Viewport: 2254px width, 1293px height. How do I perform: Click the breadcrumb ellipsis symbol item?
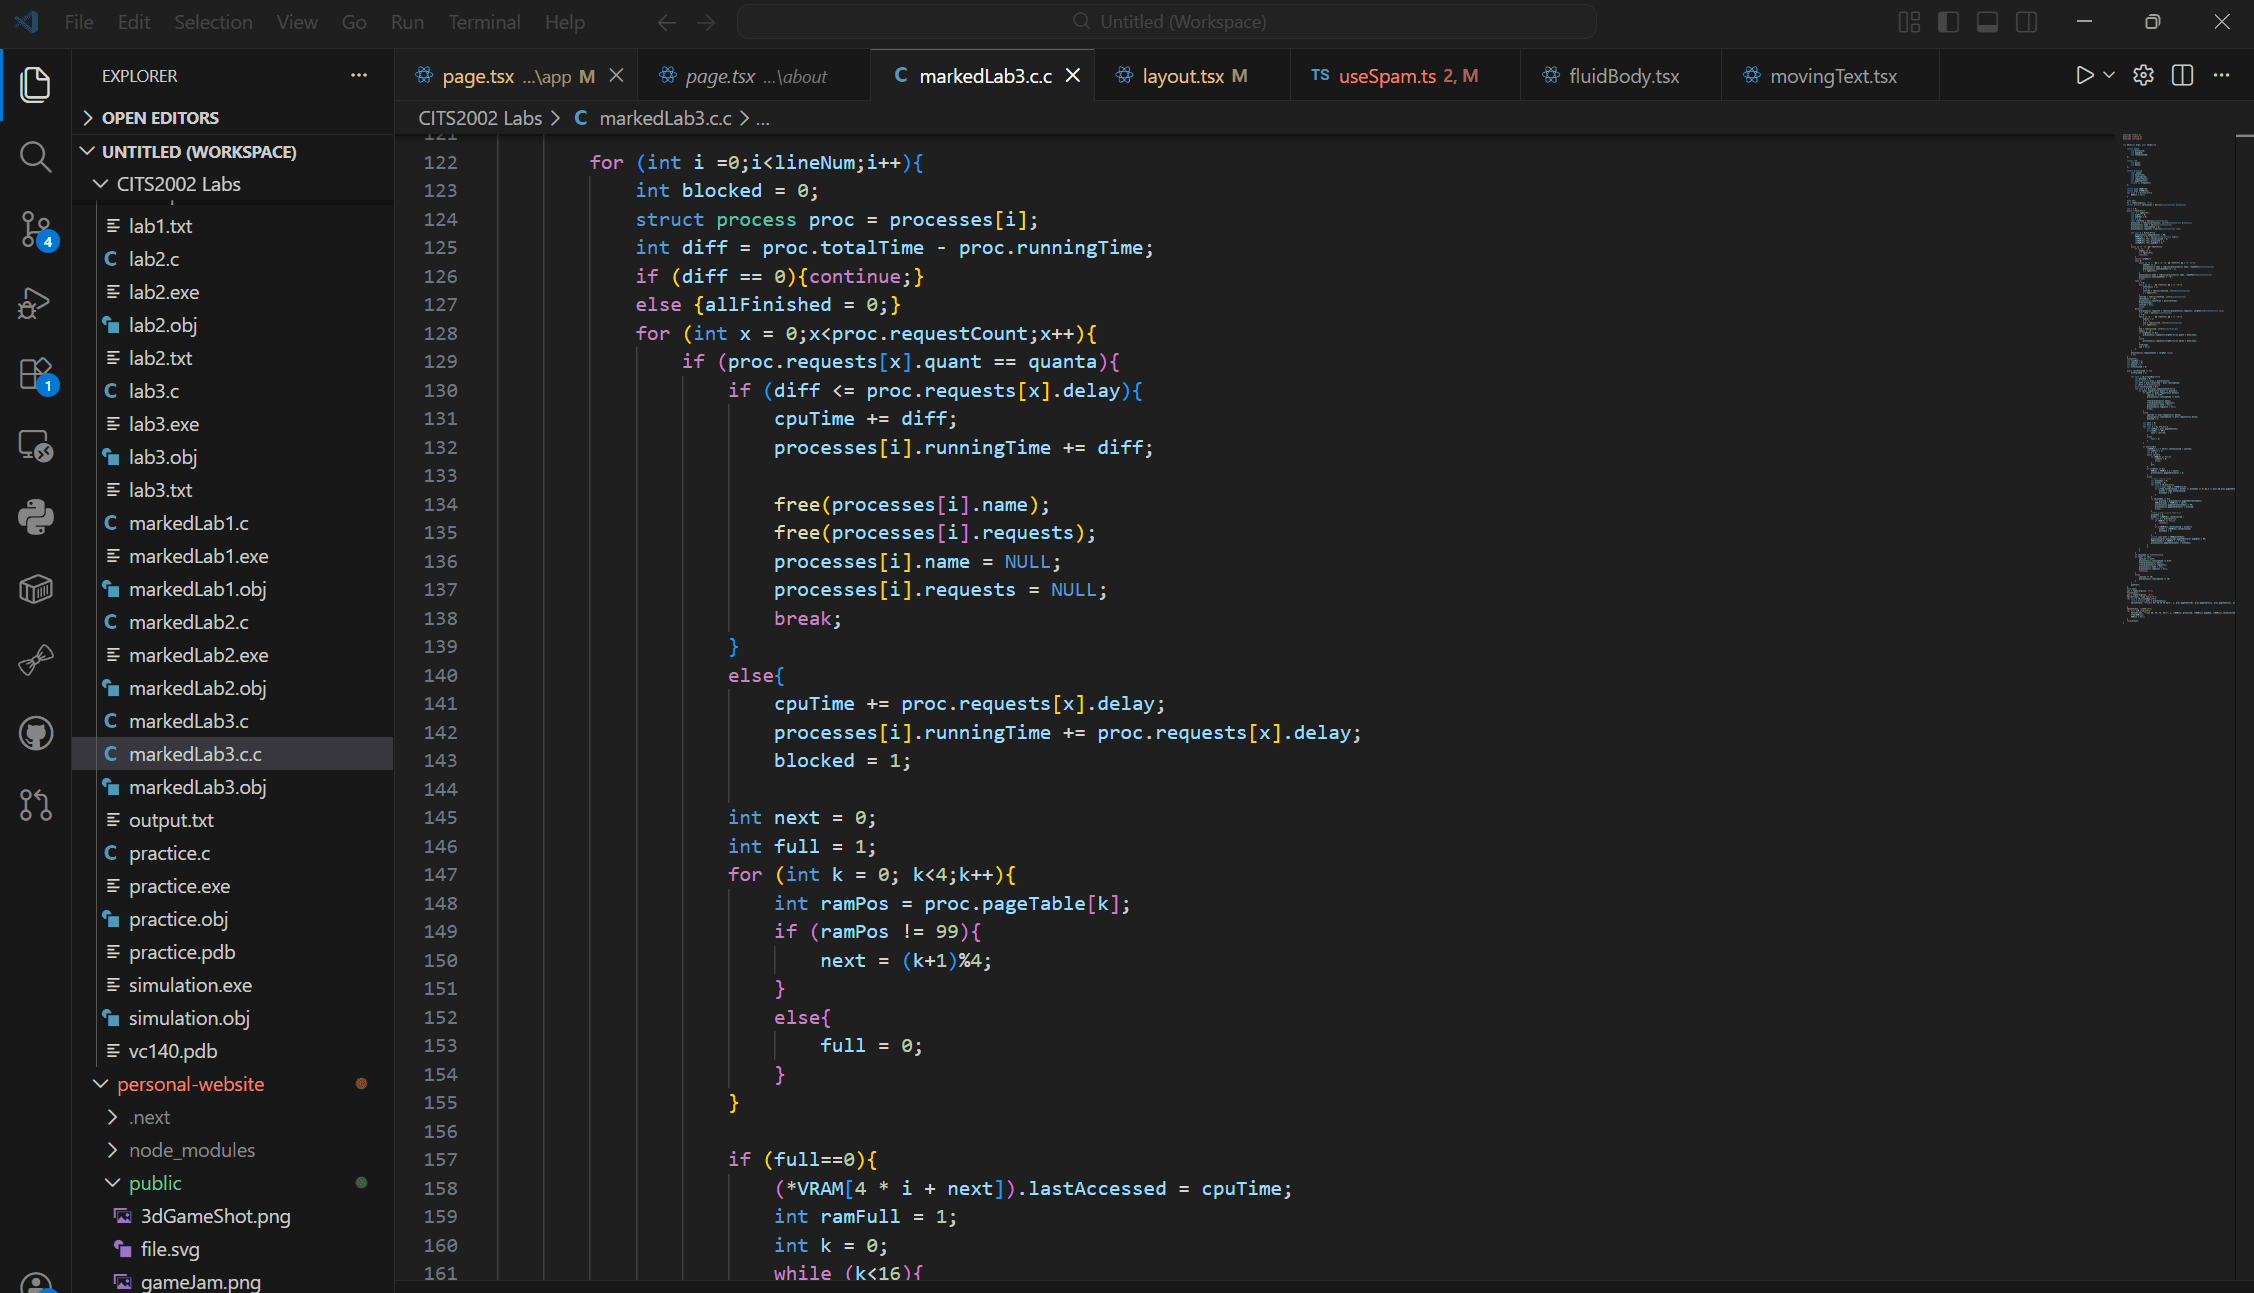point(763,118)
